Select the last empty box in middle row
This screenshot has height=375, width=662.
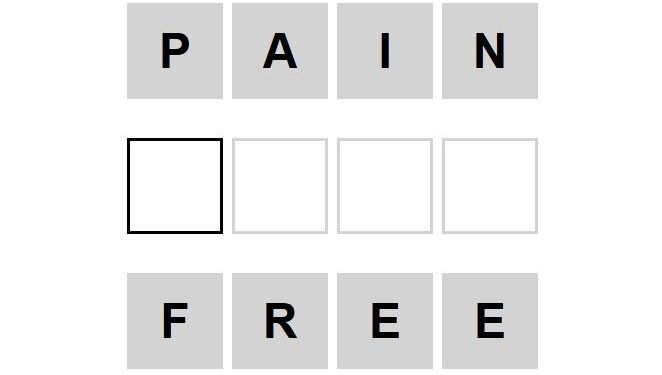pos(490,186)
